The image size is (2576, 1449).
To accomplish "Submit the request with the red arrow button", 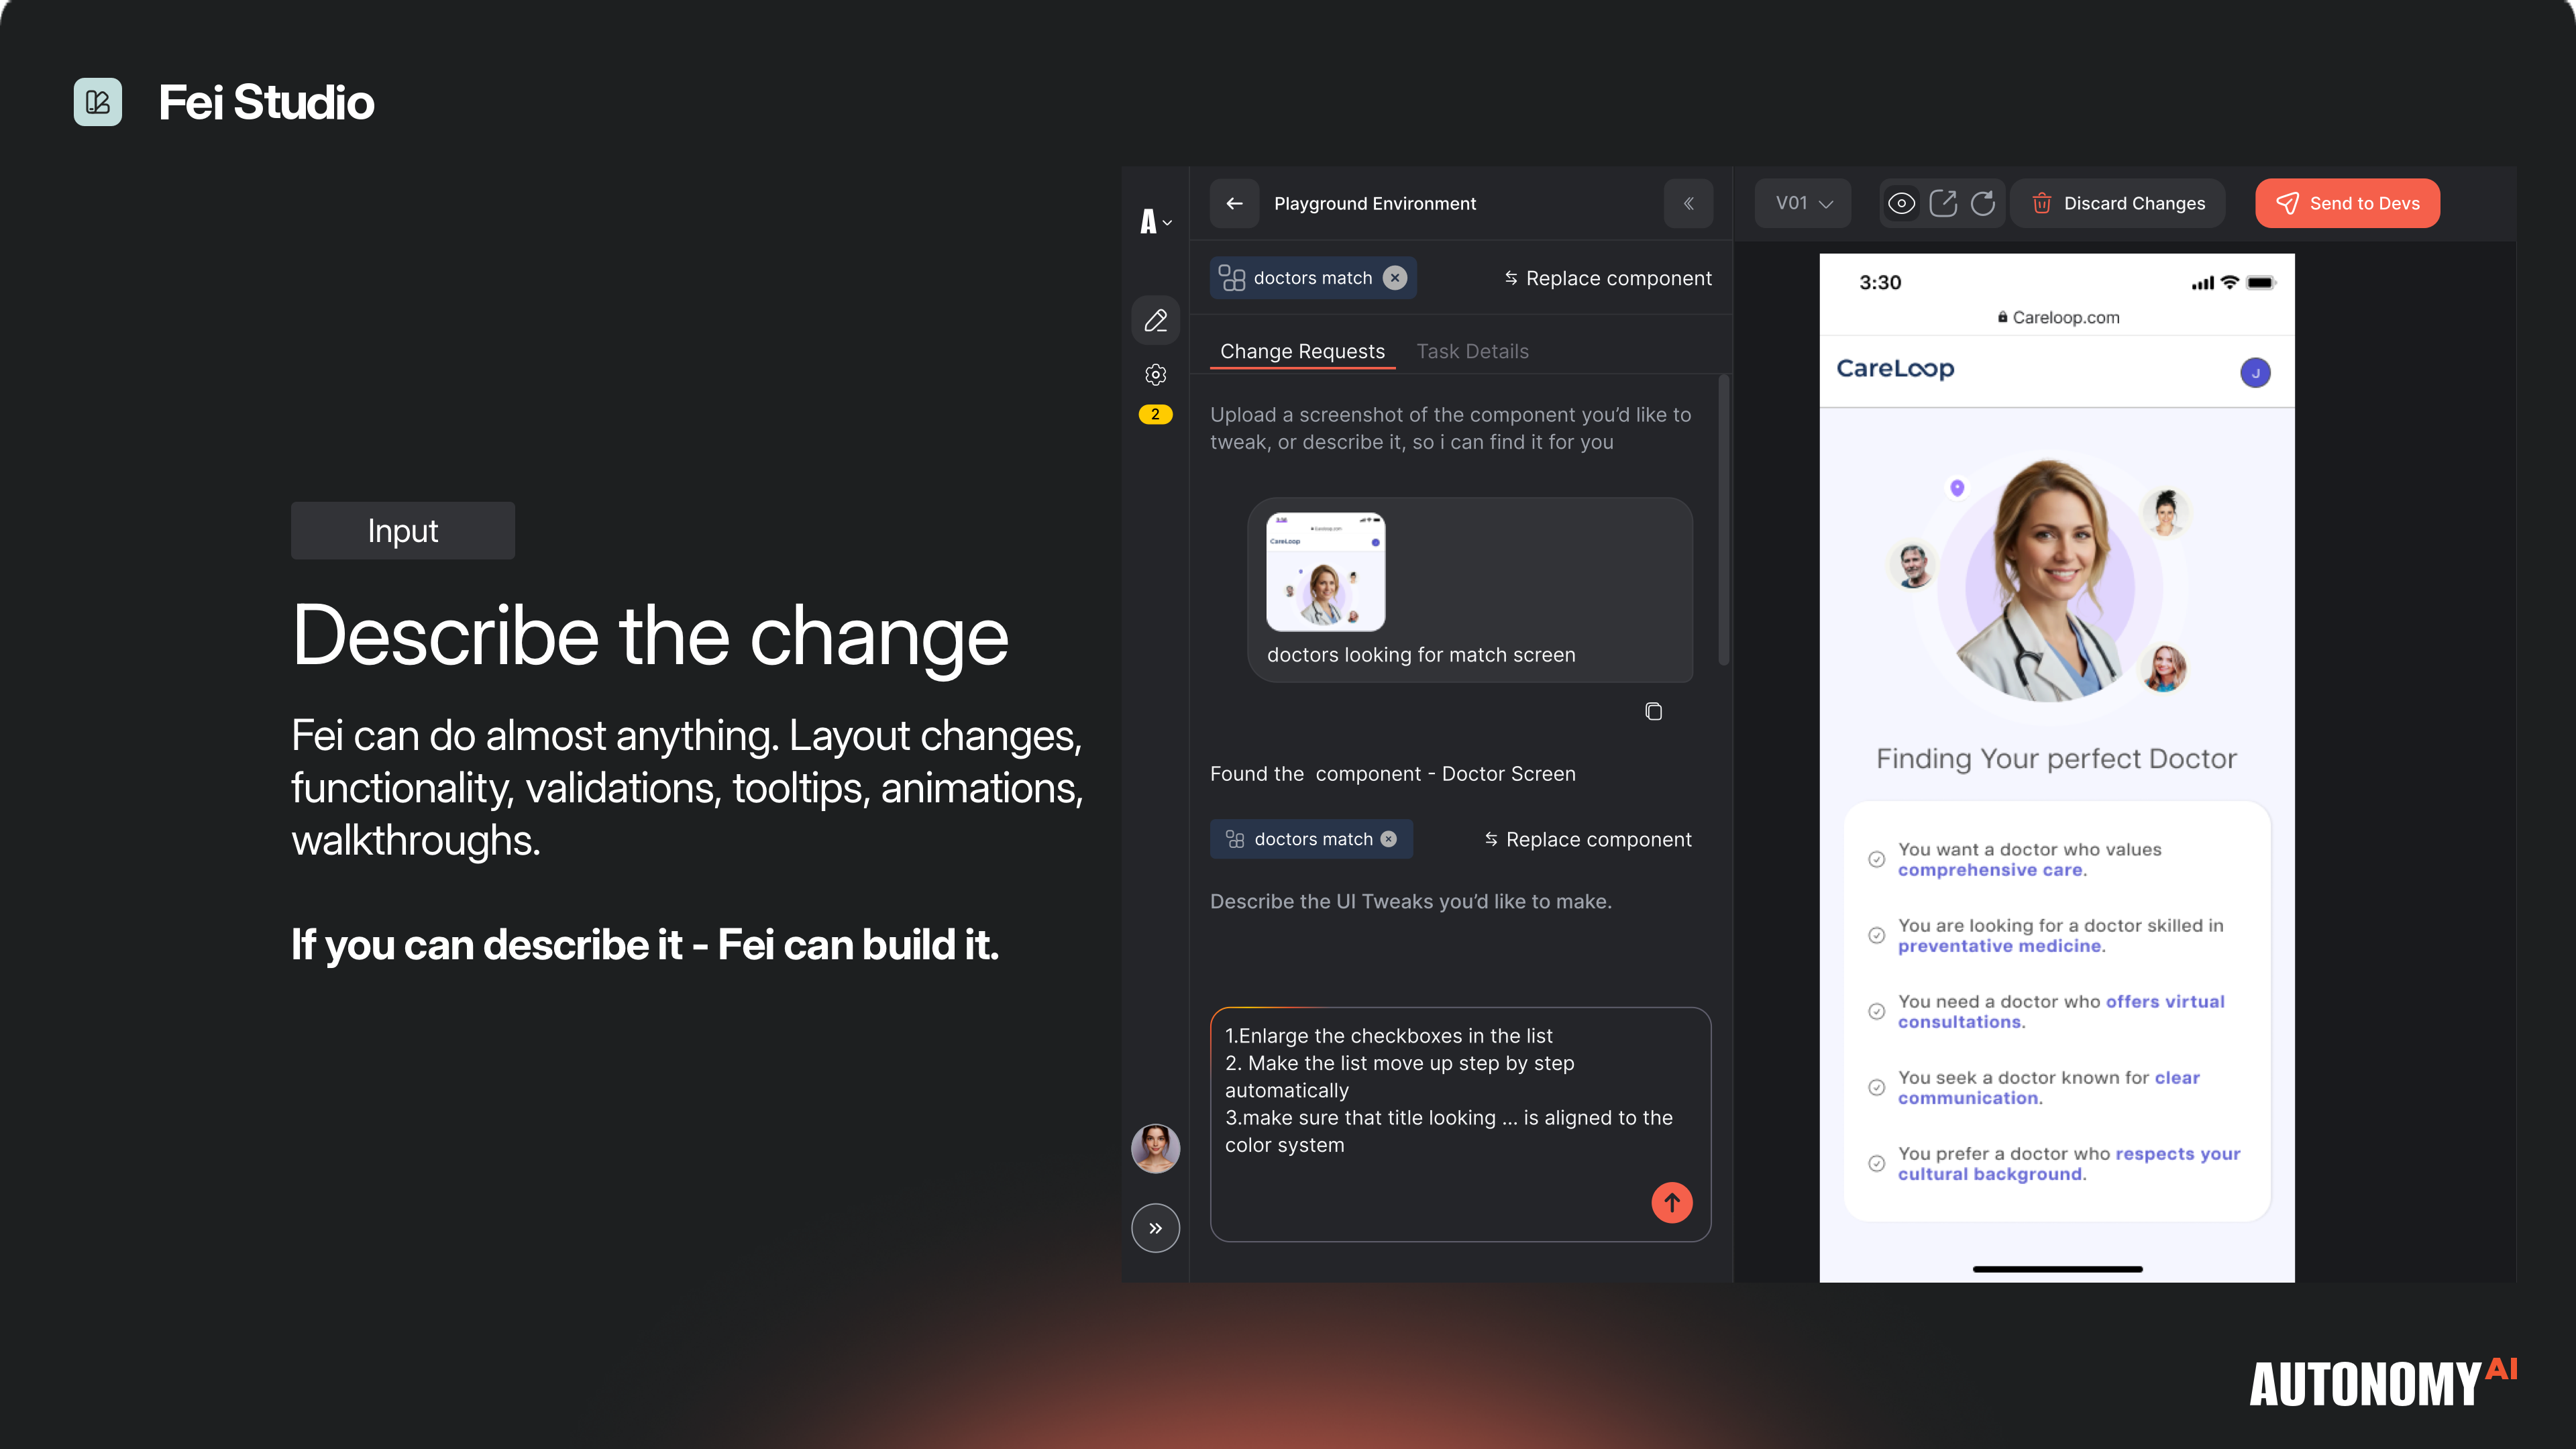I will coord(1671,1202).
